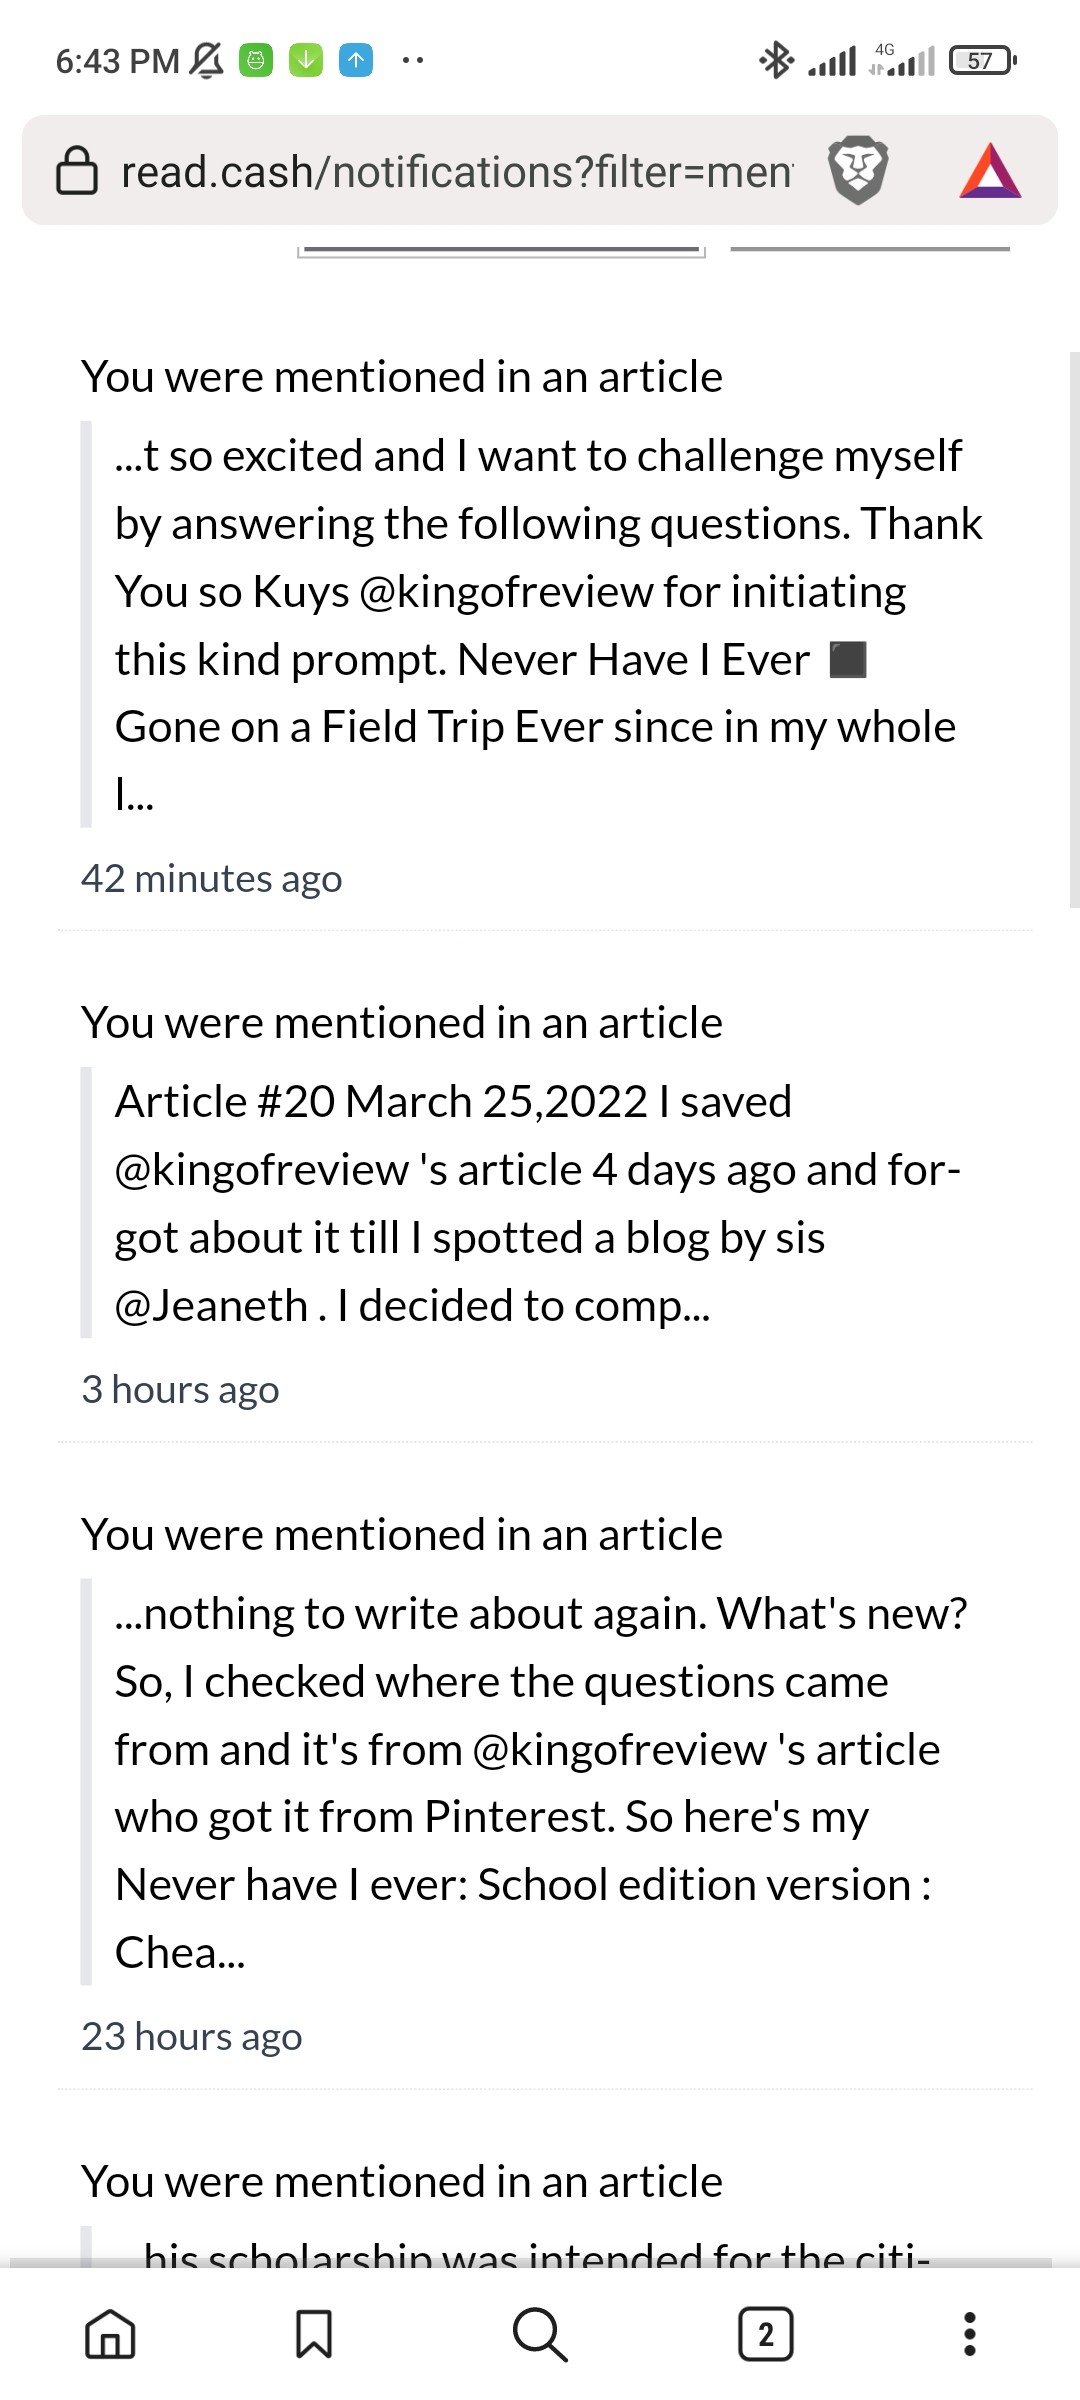
Task: Click the page scrollbar on the right edge
Action: pyautogui.click(x=1074, y=630)
